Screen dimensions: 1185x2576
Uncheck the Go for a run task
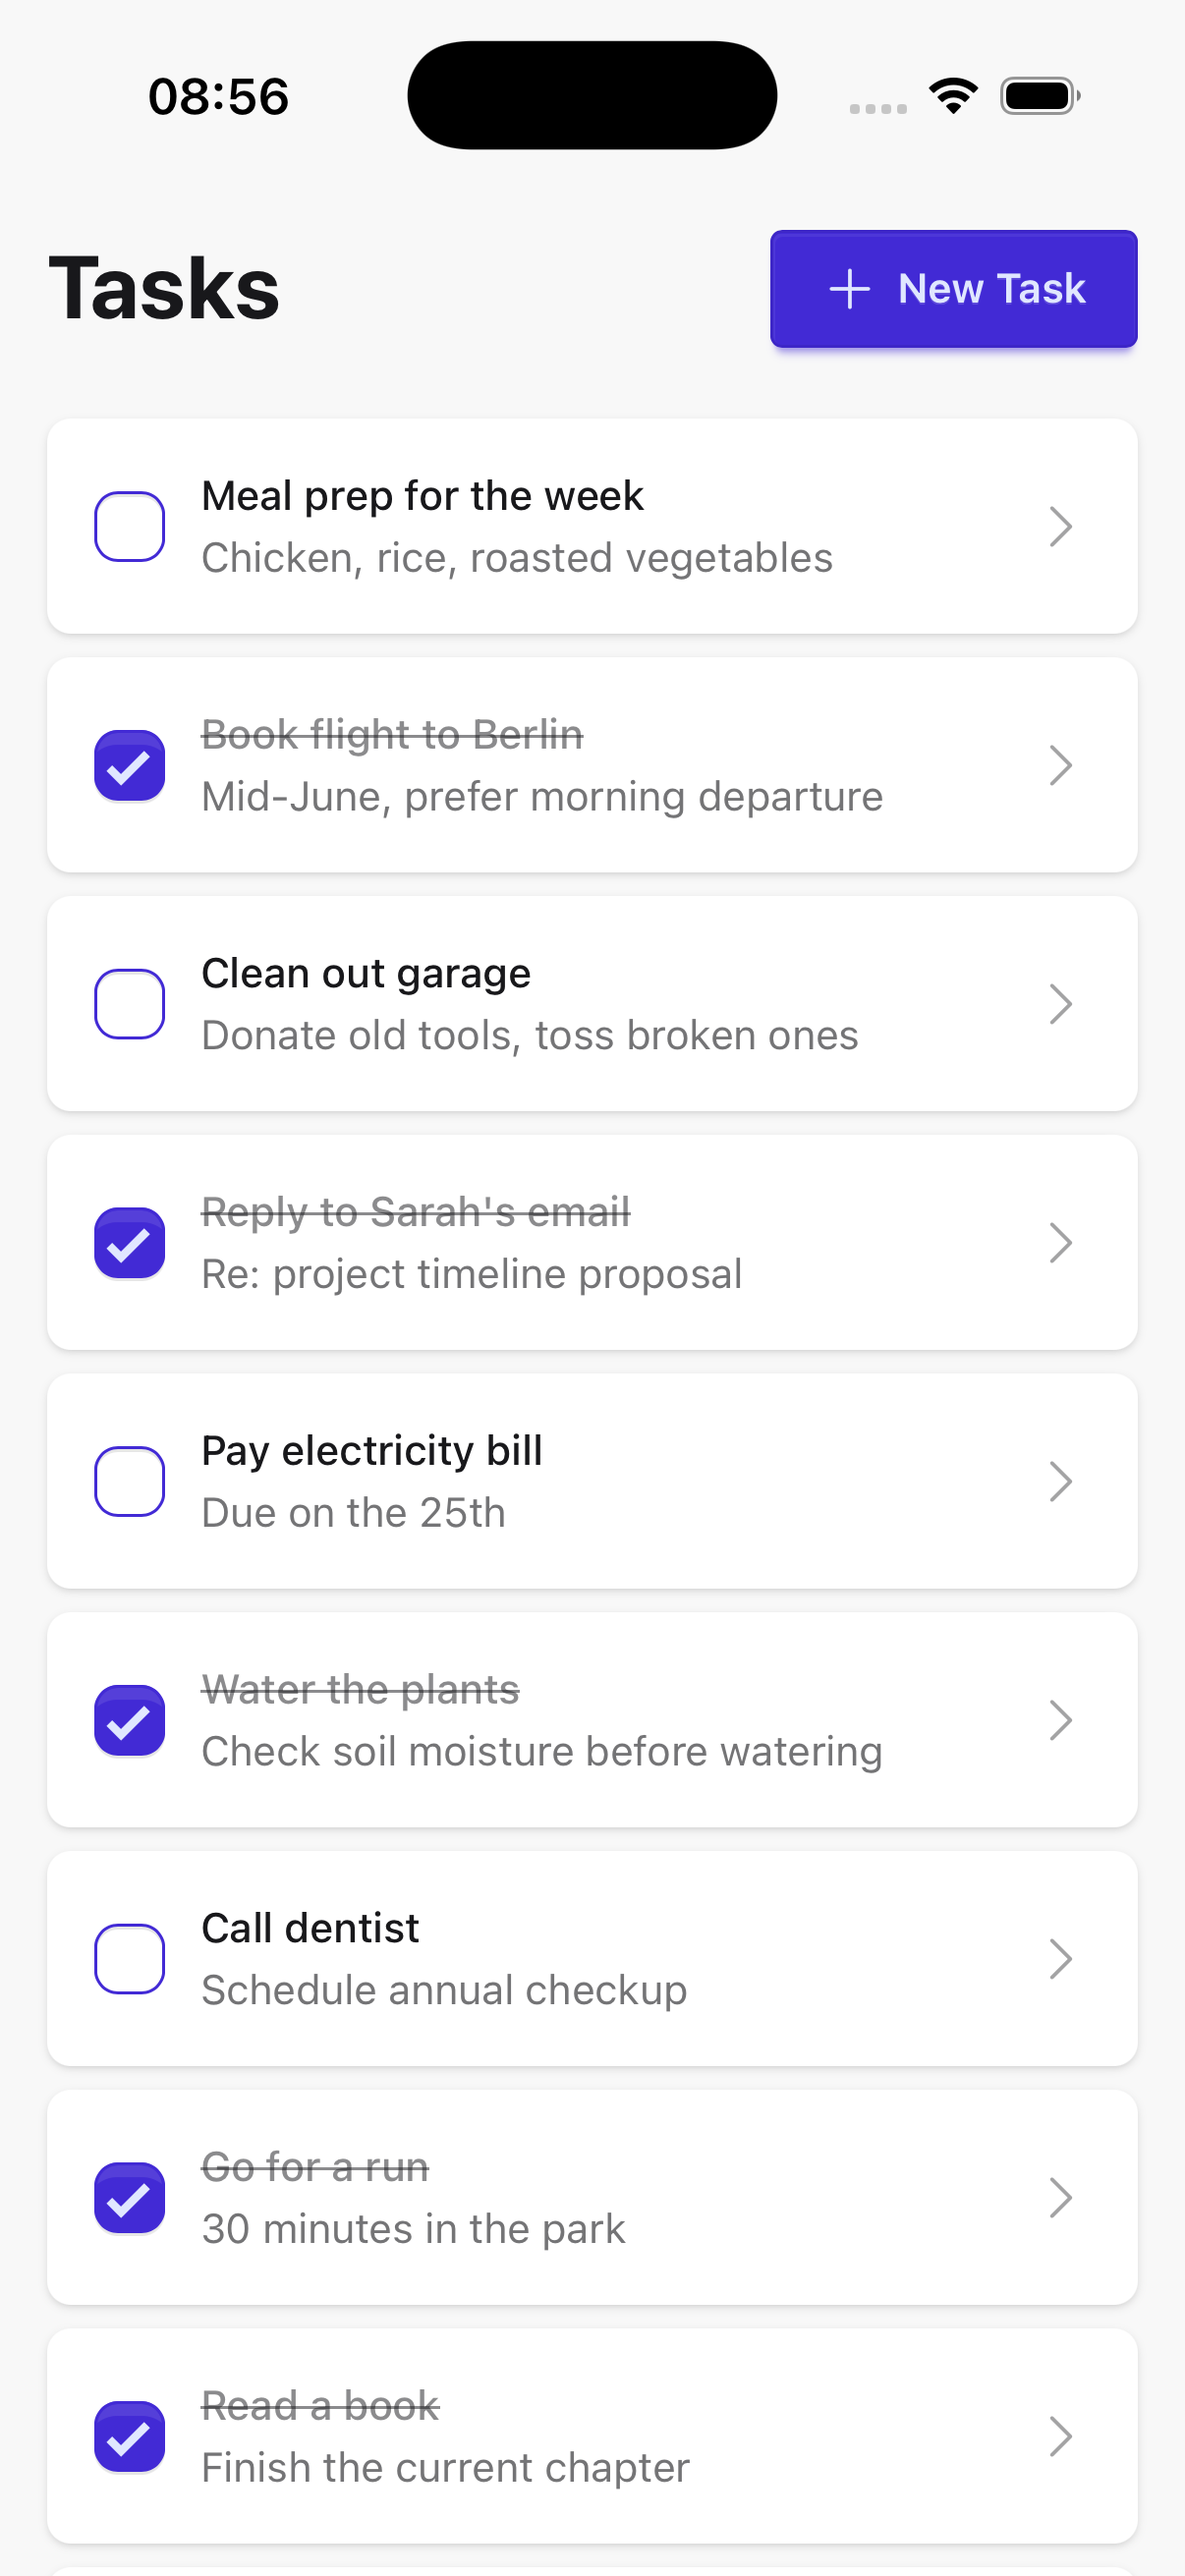130,2197
